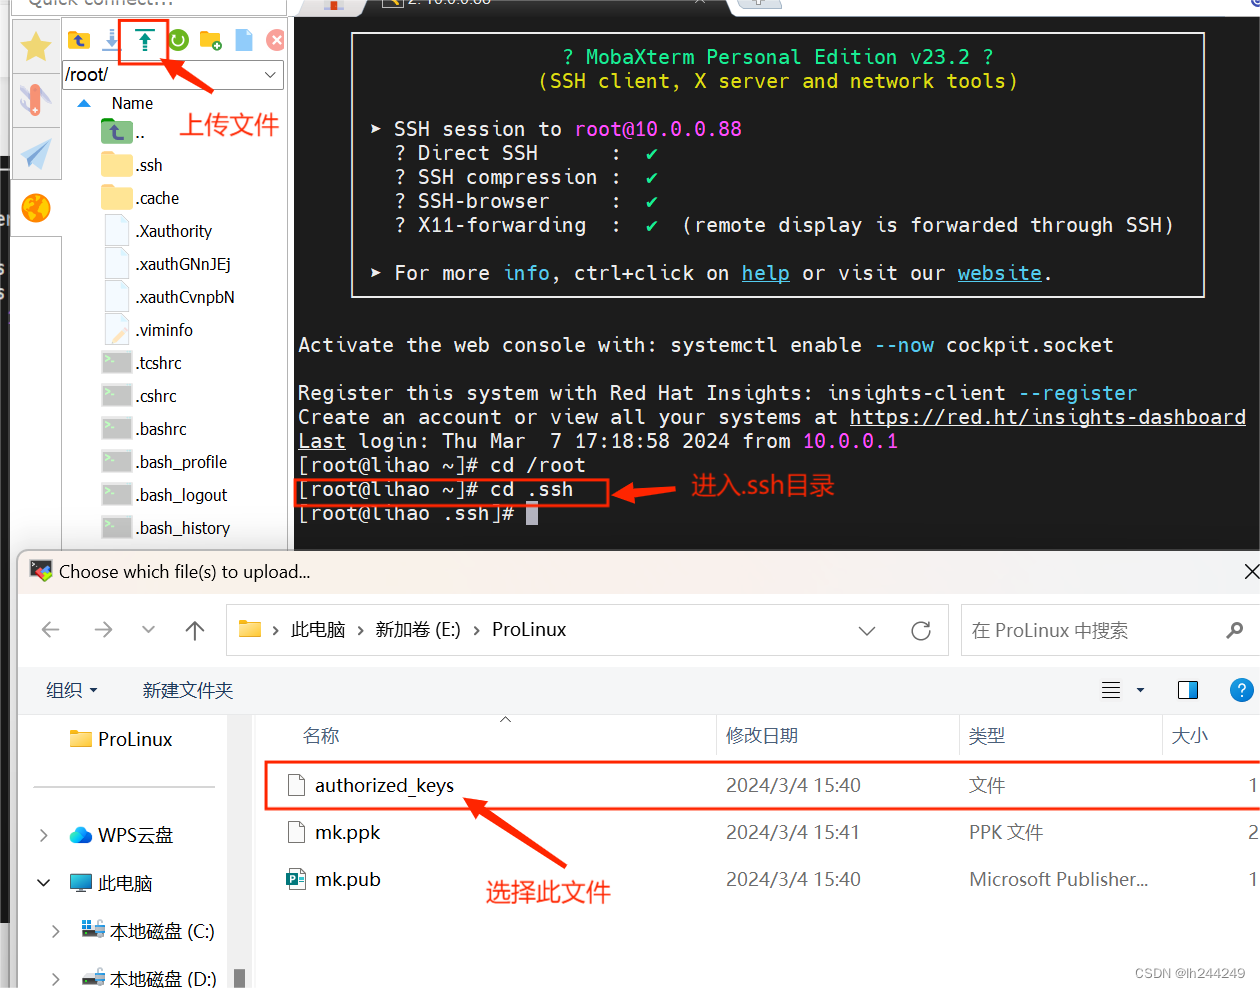
Task: Open the Macros paper-plane sidebar tab
Action: pos(36,153)
